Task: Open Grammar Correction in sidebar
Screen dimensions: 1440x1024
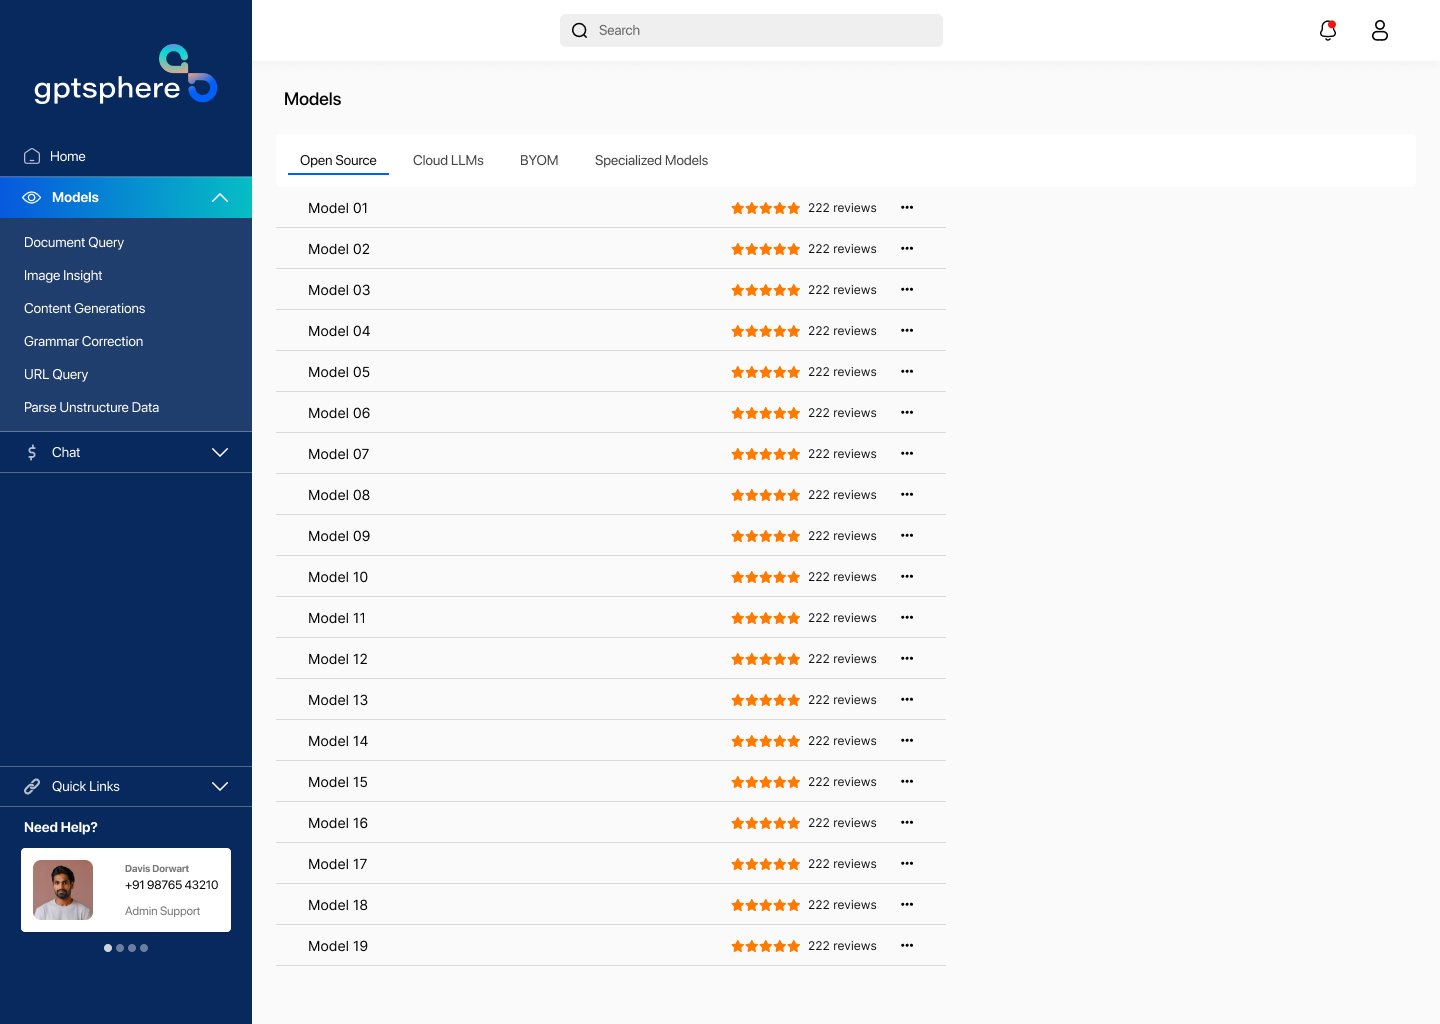Action: click(x=83, y=341)
